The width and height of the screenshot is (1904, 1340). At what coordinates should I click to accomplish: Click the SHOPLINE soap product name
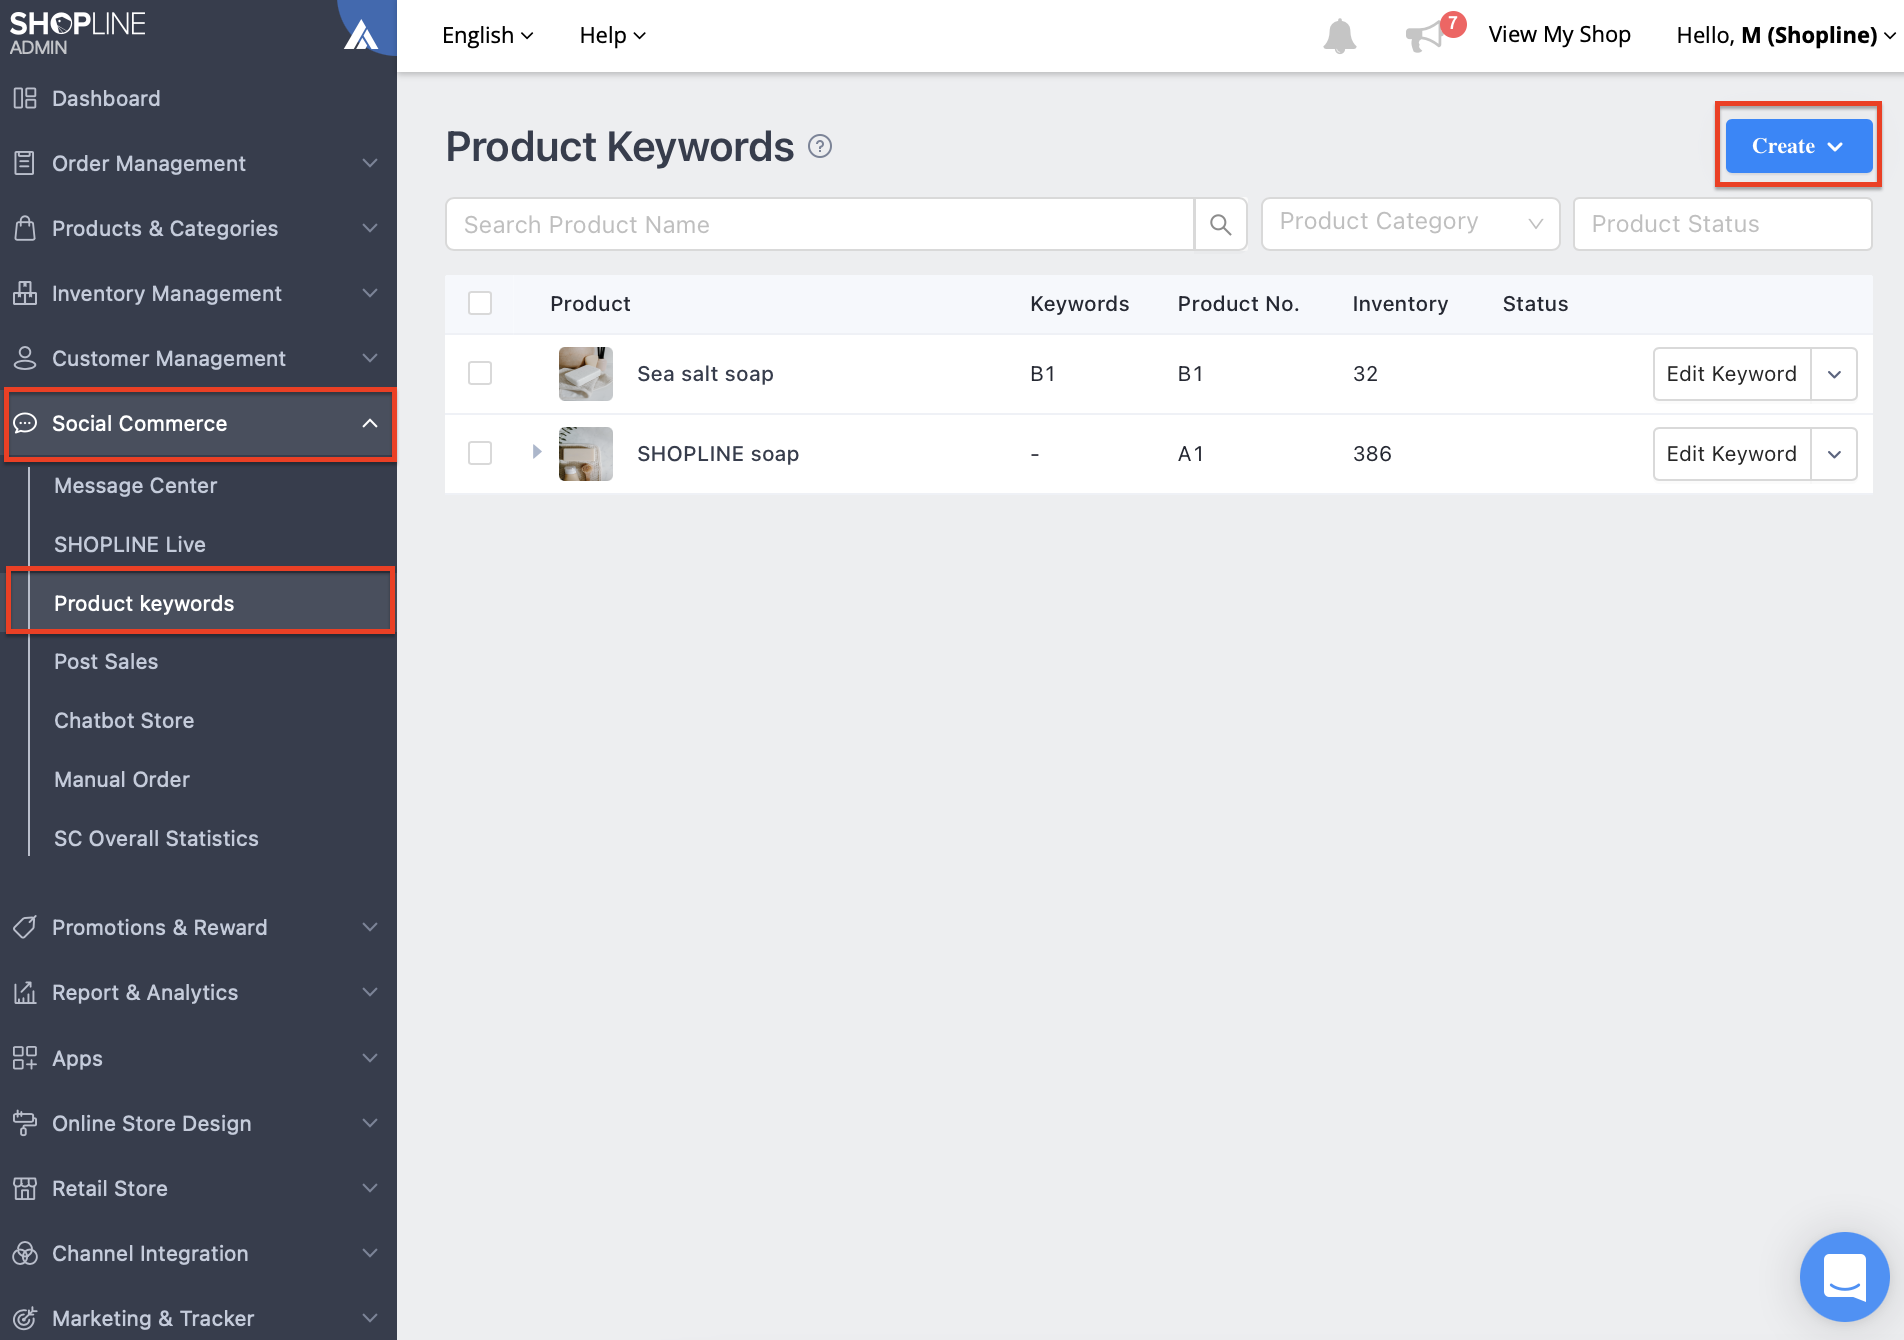click(718, 454)
